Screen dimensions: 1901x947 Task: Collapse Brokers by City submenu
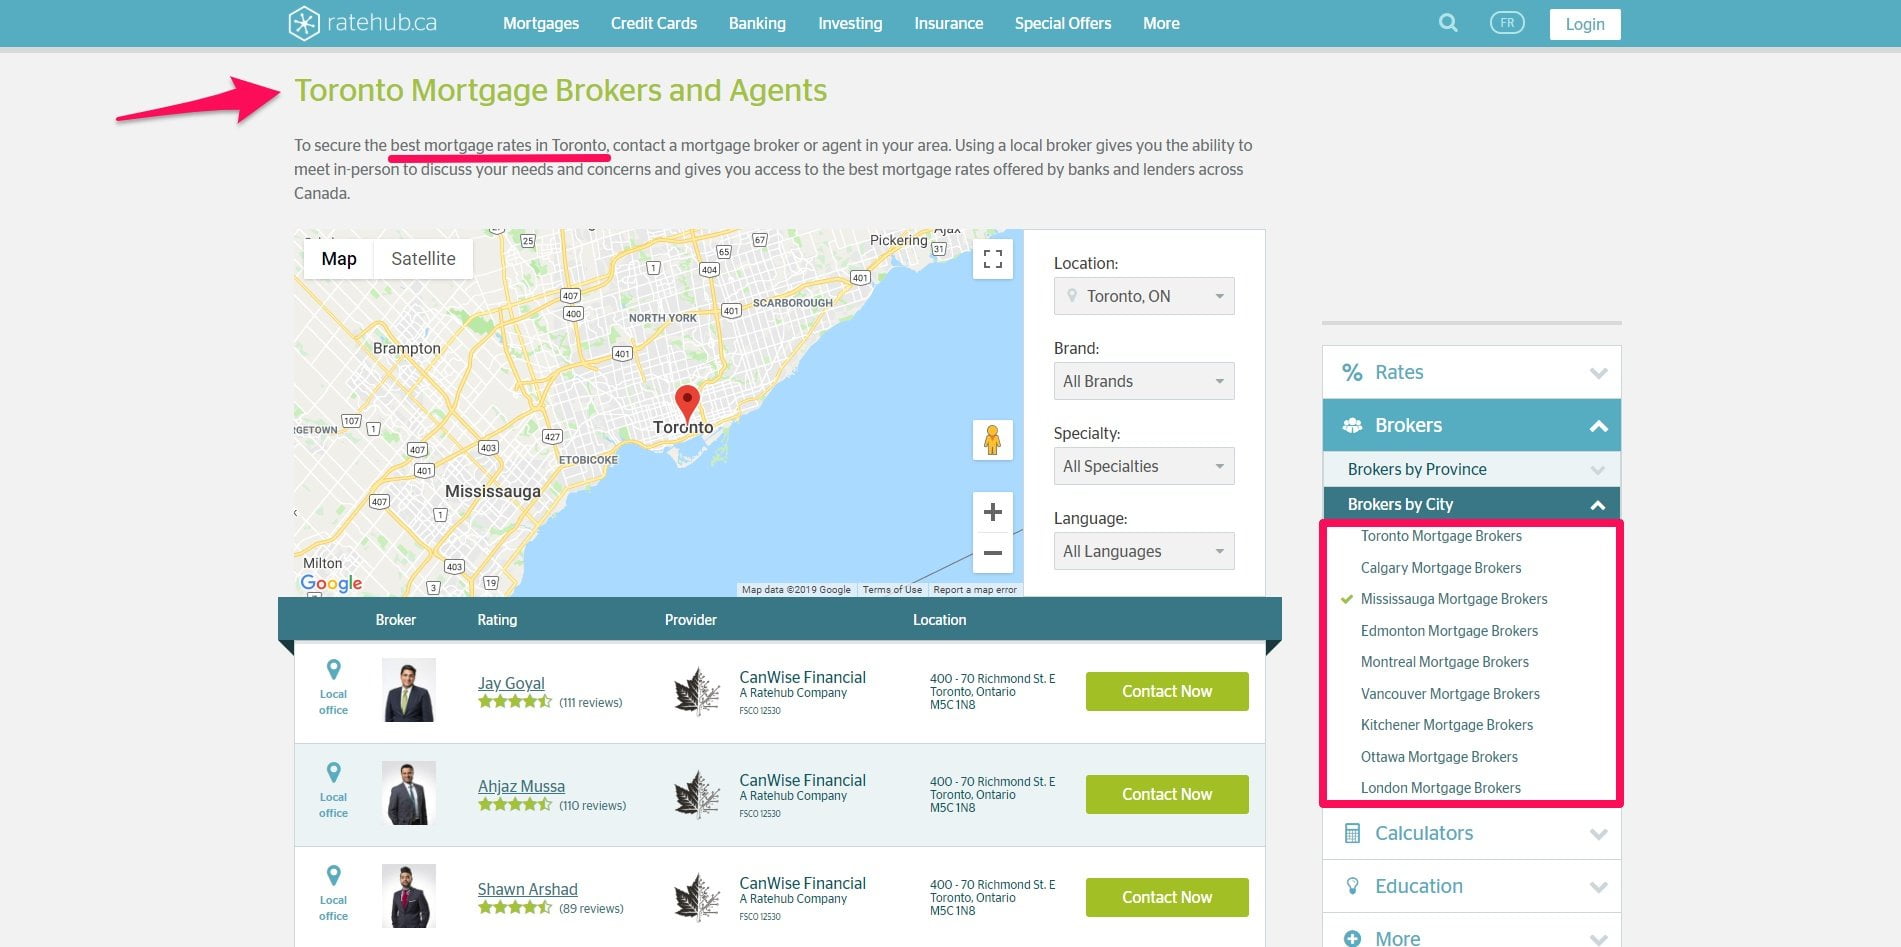pyautogui.click(x=1472, y=504)
